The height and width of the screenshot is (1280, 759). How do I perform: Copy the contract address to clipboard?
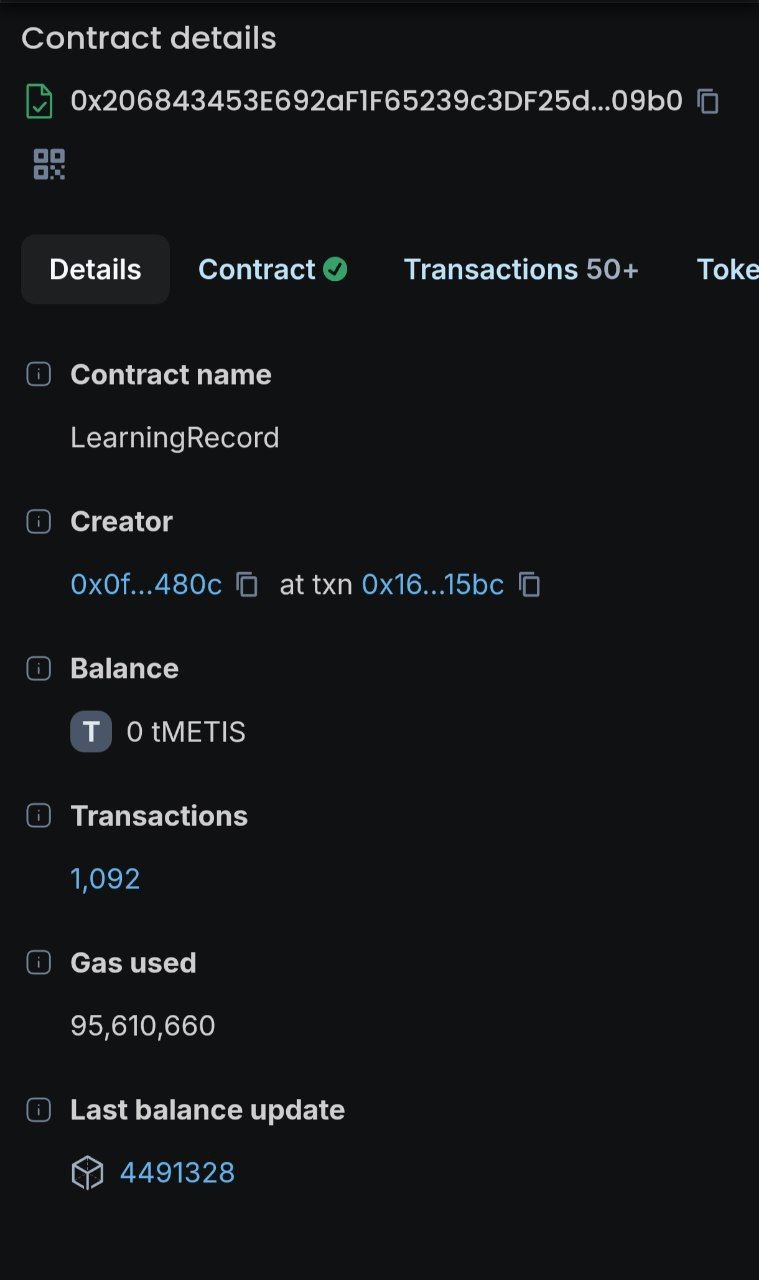[708, 101]
